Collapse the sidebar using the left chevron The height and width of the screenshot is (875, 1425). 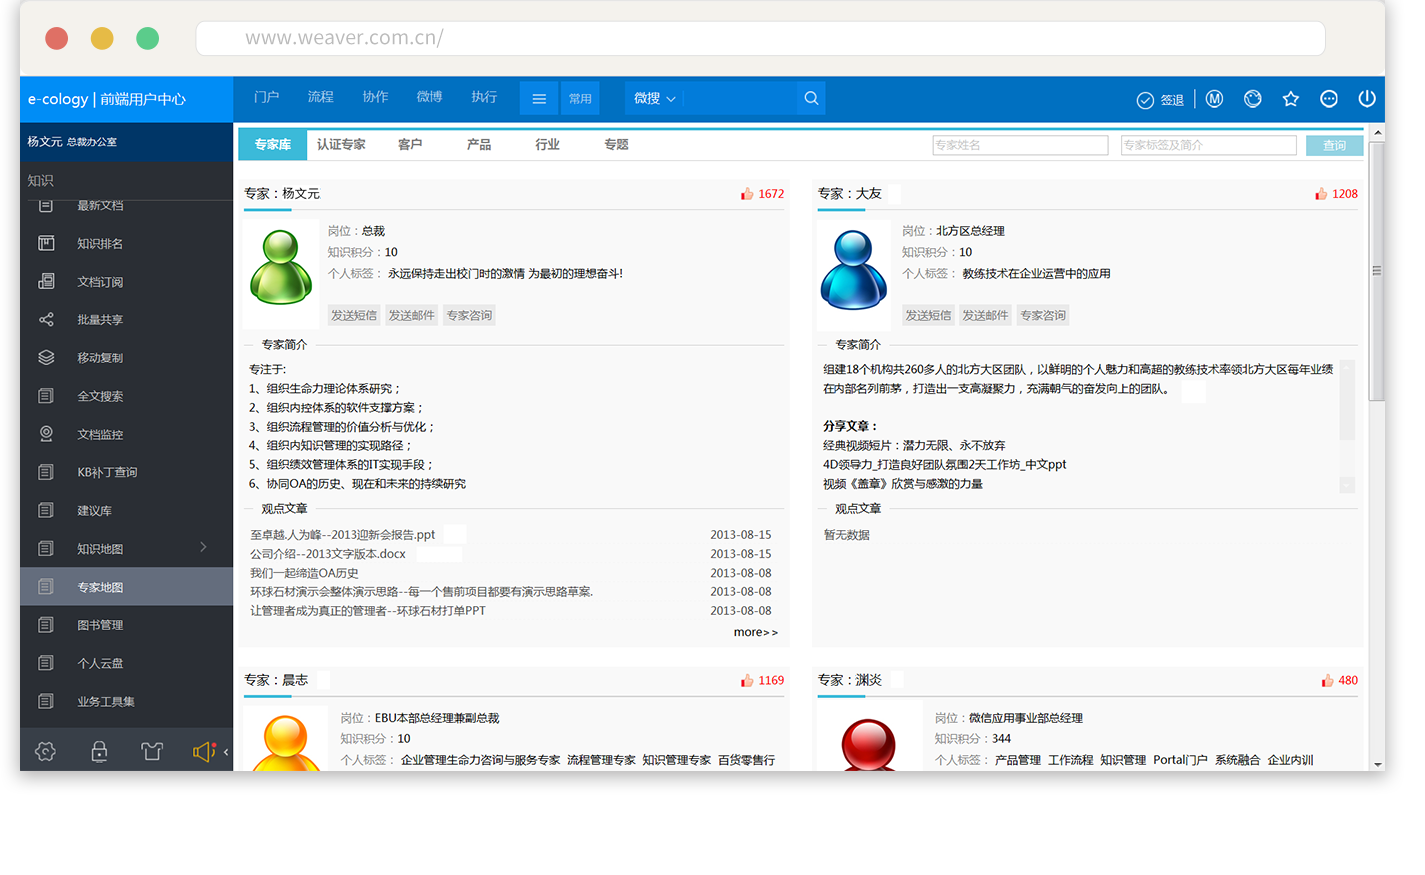pyautogui.click(x=226, y=752)
